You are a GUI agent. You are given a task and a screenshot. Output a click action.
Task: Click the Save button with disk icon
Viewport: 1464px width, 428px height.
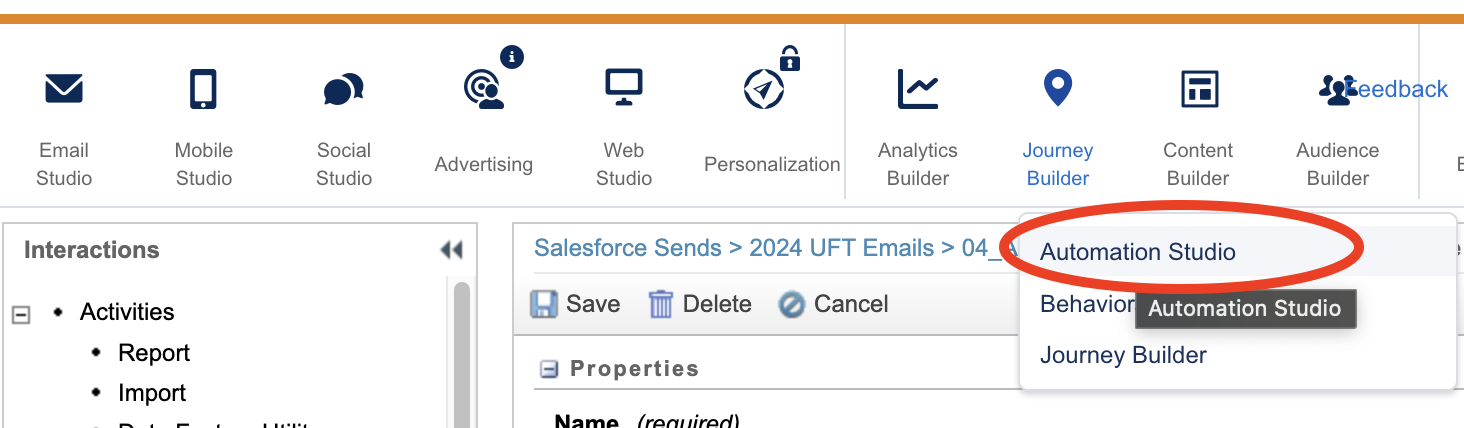point(575,304)
